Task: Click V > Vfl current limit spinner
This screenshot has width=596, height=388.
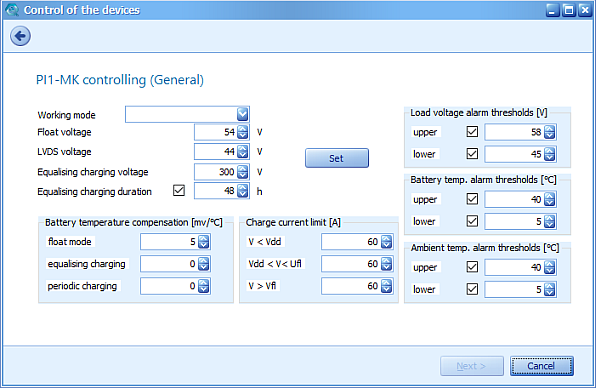Action: [387, 286]
